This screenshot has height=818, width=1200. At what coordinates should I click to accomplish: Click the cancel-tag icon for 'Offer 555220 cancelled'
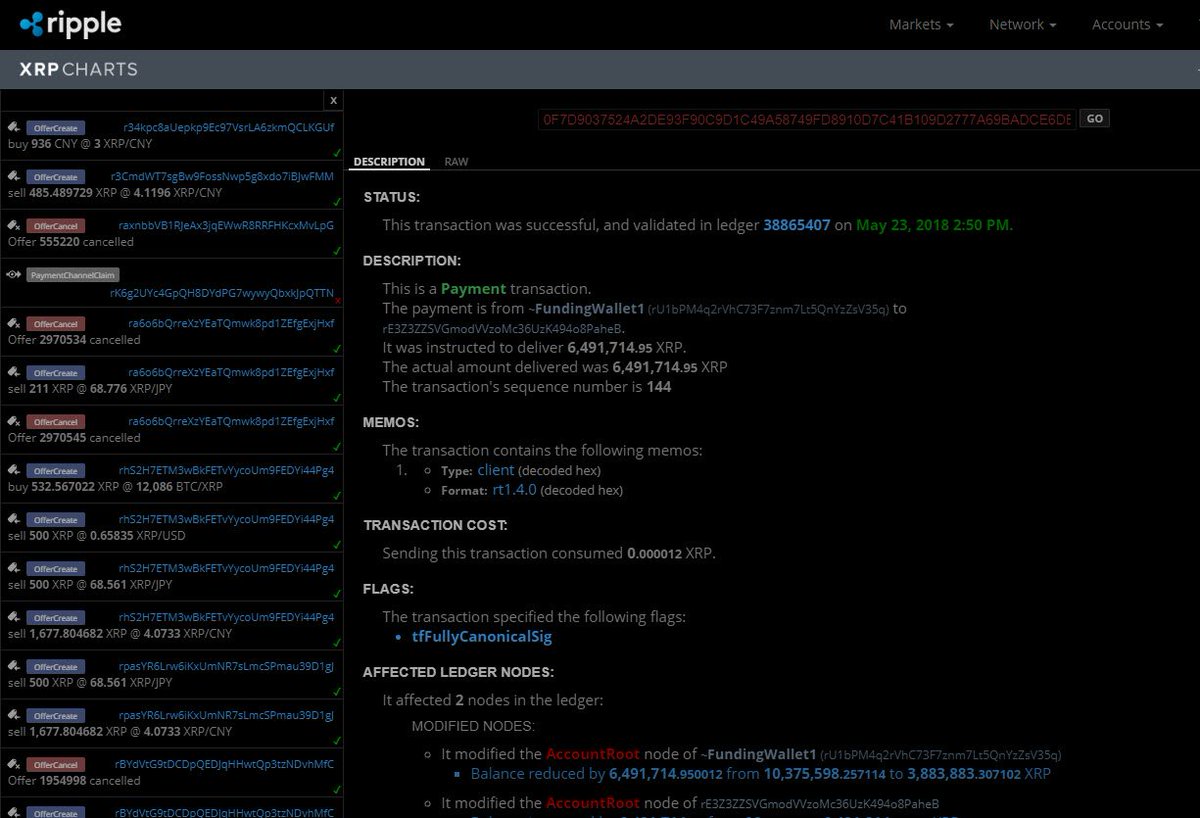(x=14, y=225)
